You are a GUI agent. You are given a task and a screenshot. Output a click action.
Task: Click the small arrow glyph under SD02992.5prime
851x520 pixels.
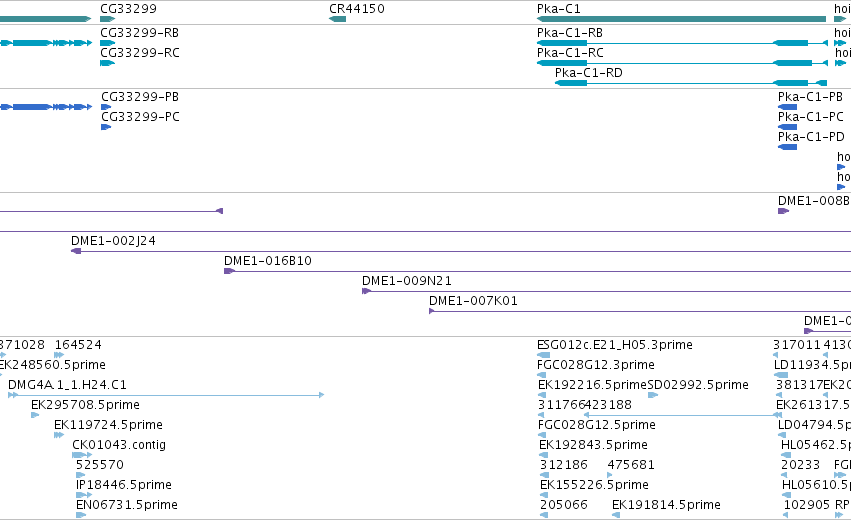(x=653, y=395)
